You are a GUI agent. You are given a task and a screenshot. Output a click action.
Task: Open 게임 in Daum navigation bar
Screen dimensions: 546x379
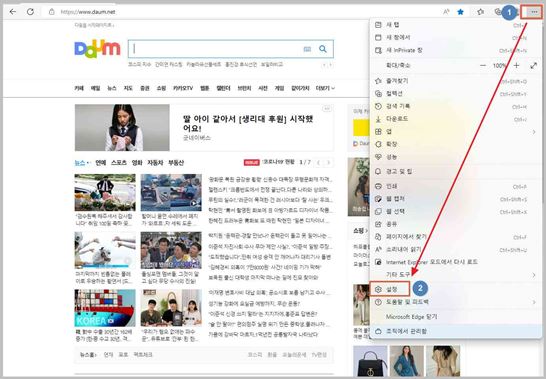pyautogui.click(x=279, y=88)
